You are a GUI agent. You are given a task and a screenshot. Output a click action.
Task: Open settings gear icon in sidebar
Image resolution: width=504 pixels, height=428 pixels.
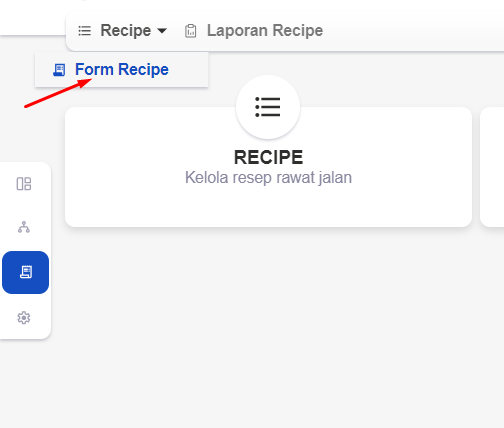[24, 318]
